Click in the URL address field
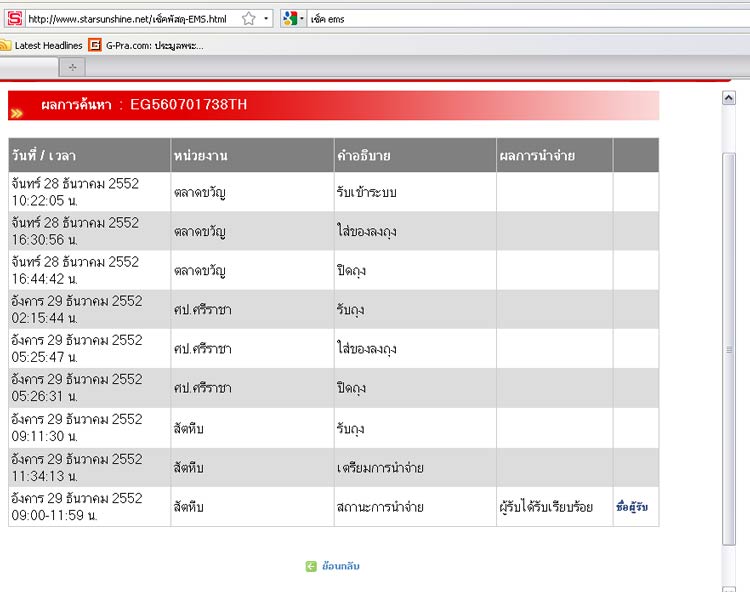Screen dimensions: 750x592 [x=130, y=19]
